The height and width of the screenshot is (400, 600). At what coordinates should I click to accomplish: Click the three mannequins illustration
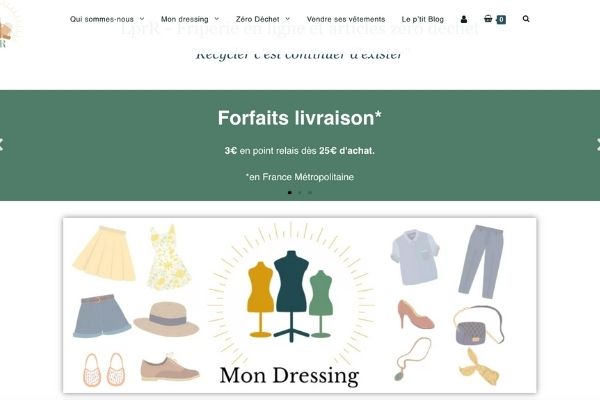[x=291, y=296]
